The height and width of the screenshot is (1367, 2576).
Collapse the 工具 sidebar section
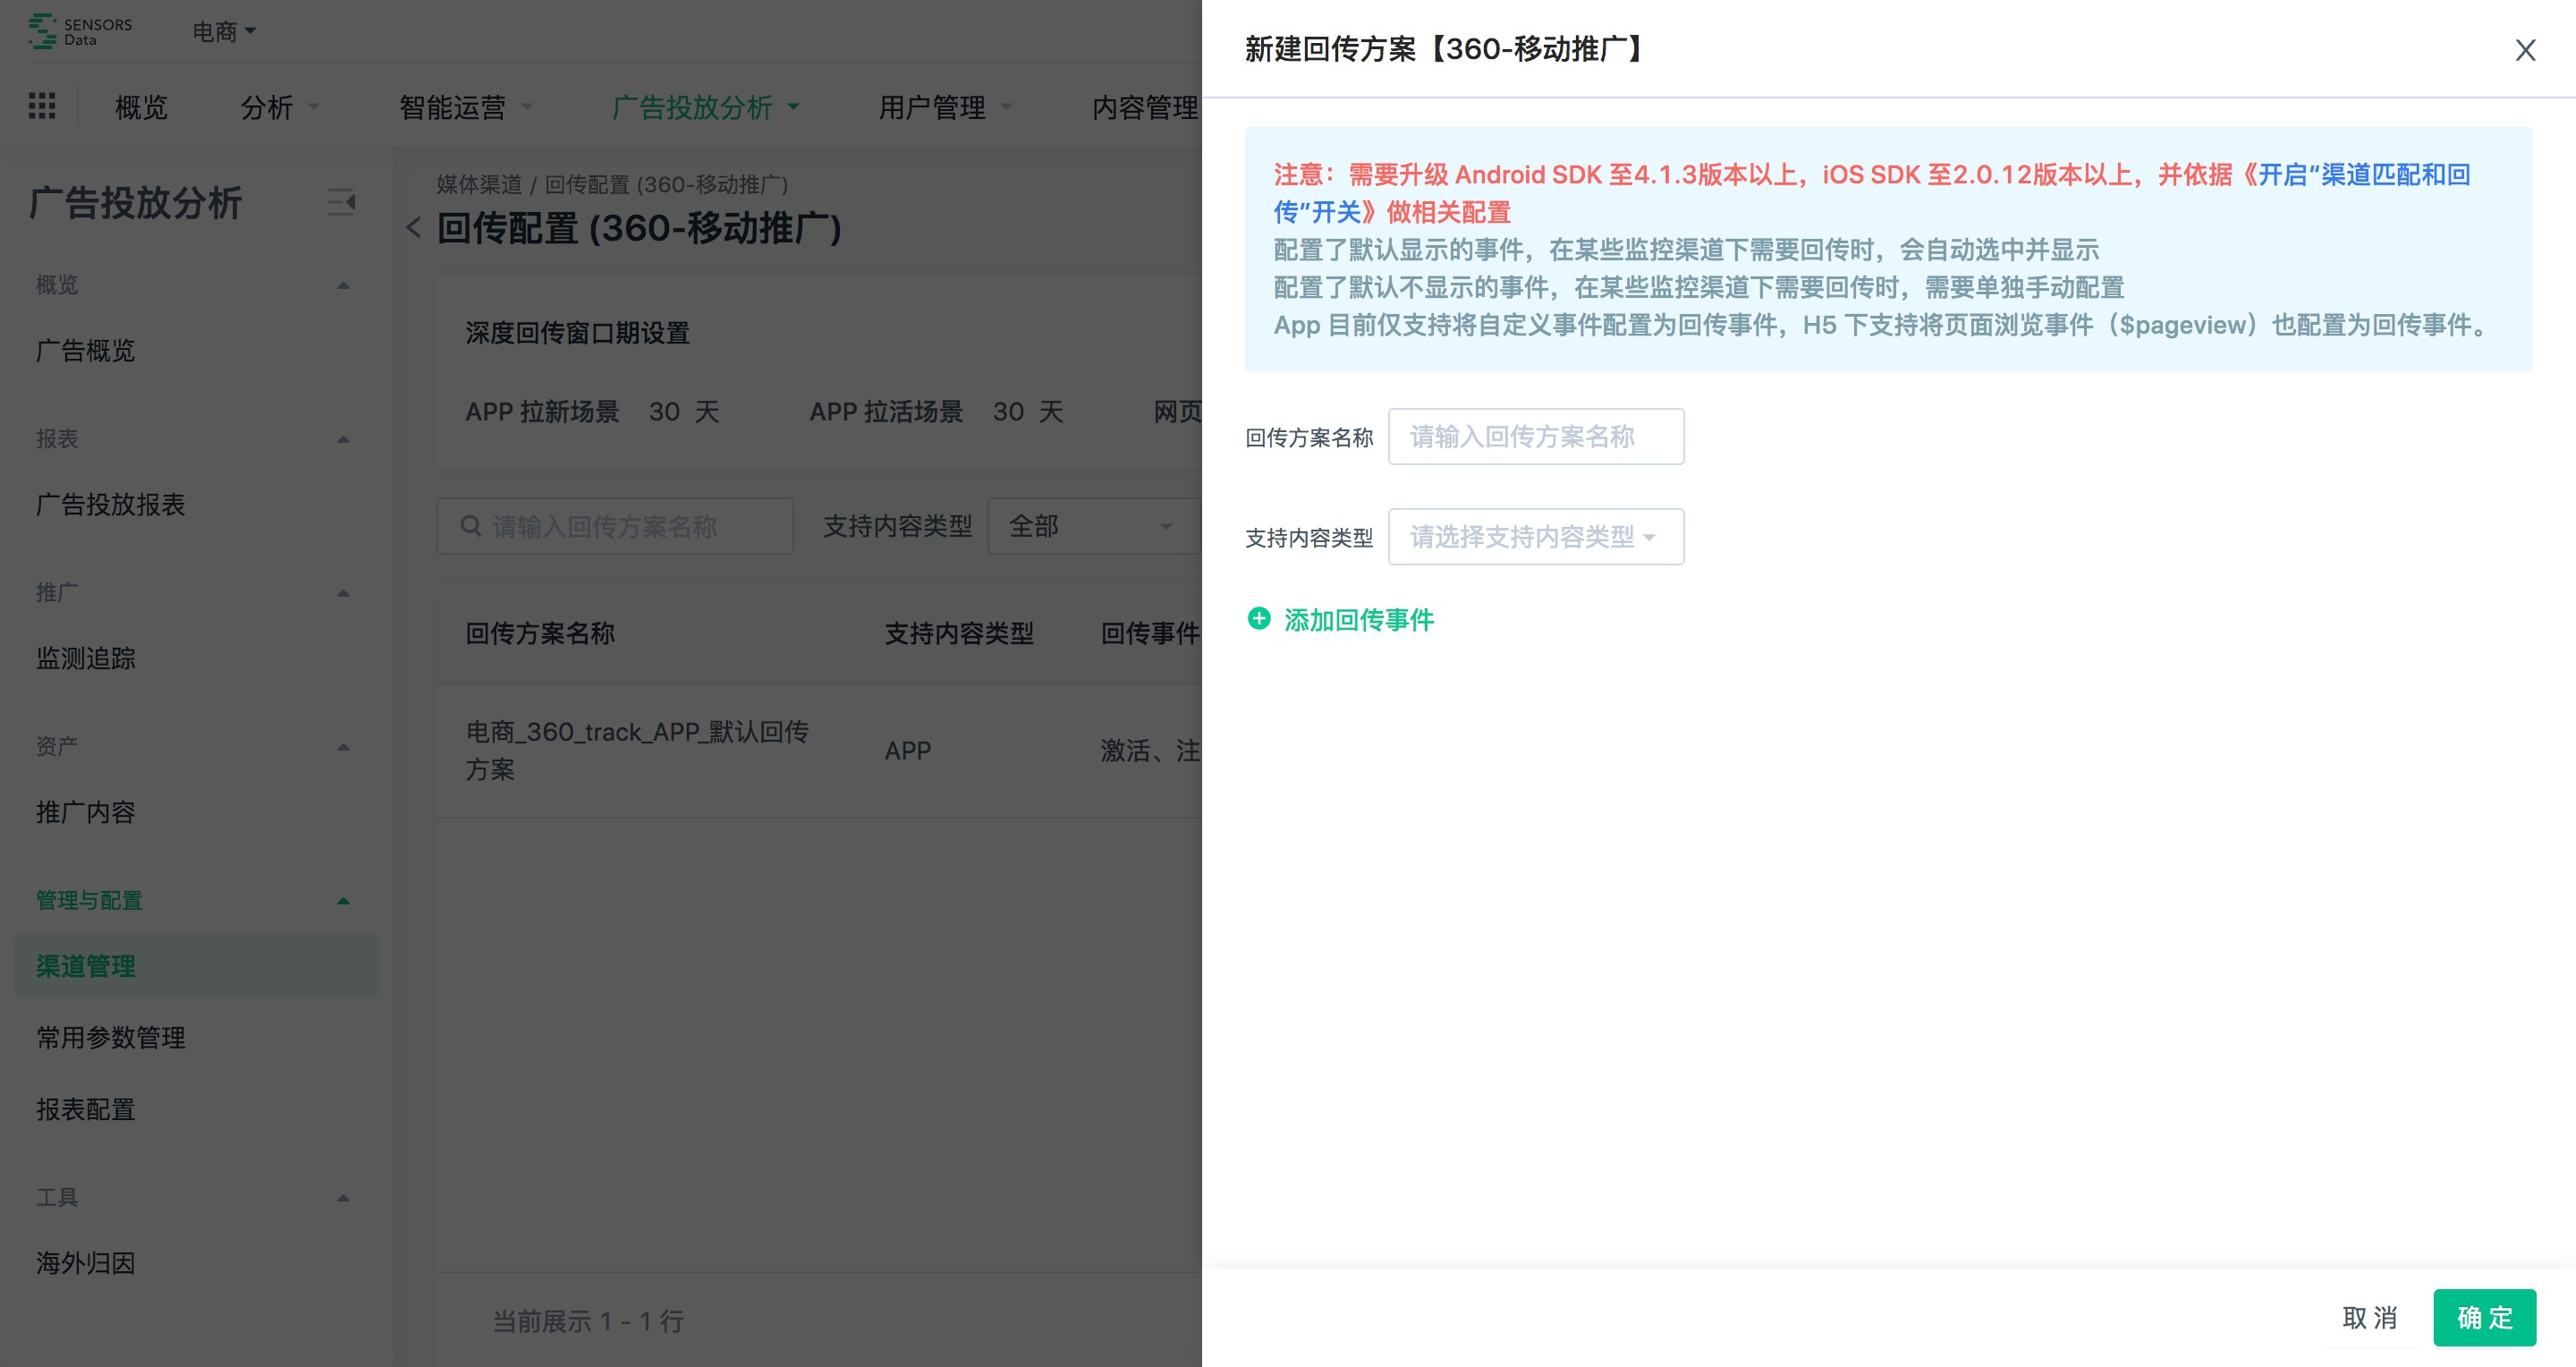click(x=343, y=1198)
